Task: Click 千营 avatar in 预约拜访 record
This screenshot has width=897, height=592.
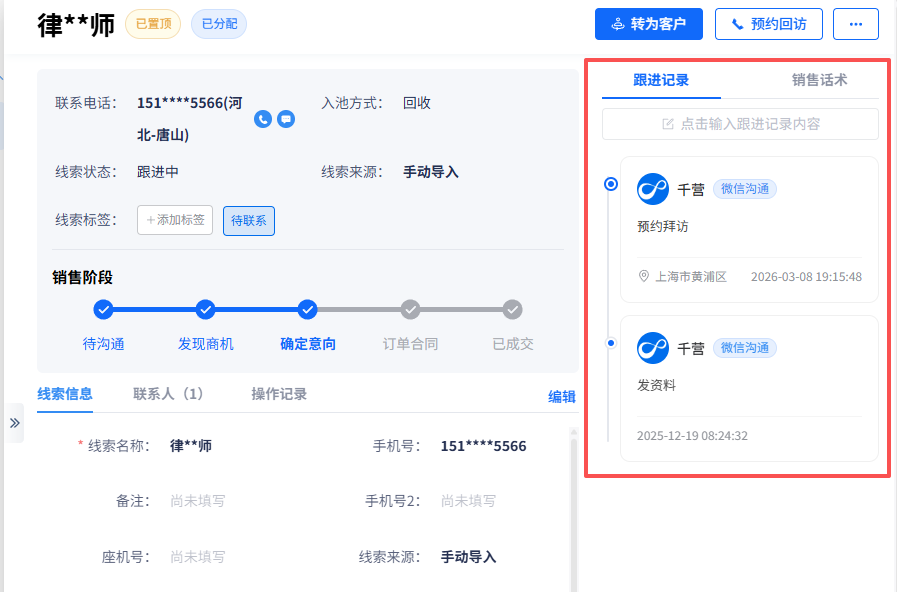Action: point(653,189)
